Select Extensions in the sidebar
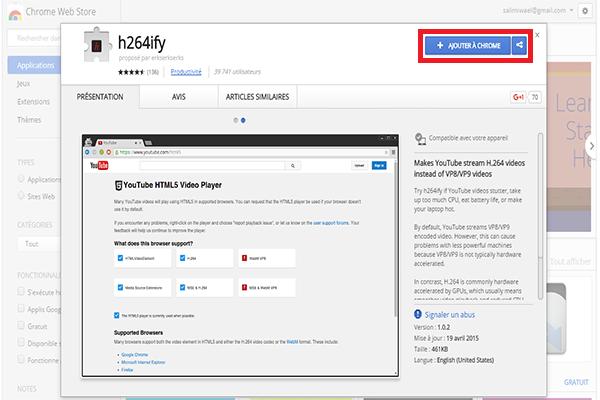 point(33,101)
